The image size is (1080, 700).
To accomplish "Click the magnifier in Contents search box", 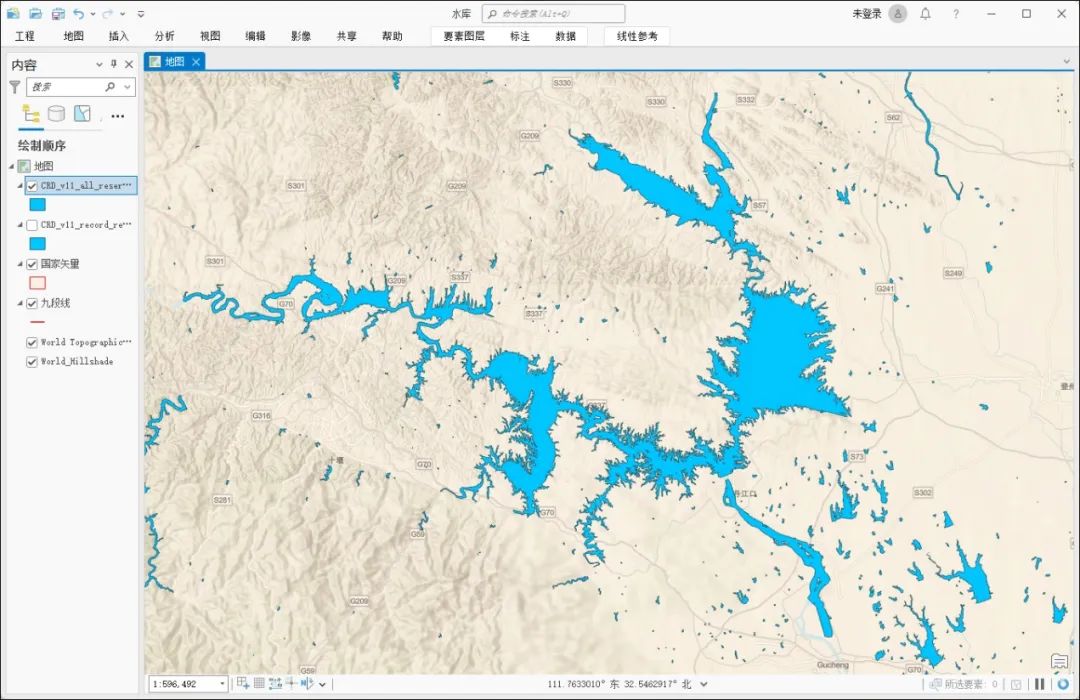I will (110, 87).
